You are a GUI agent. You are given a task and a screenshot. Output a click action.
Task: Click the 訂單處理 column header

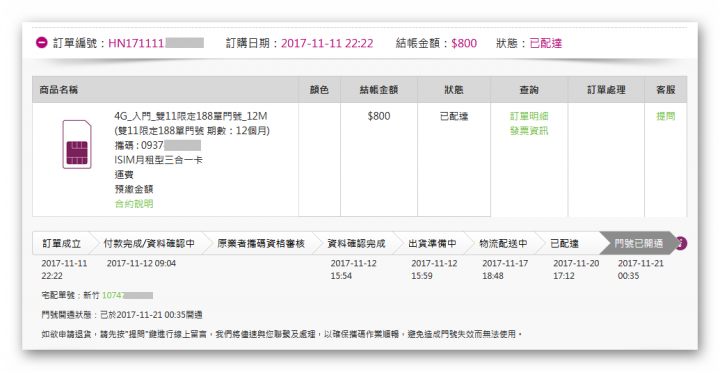pyautogui.click(x=606, y=90)
